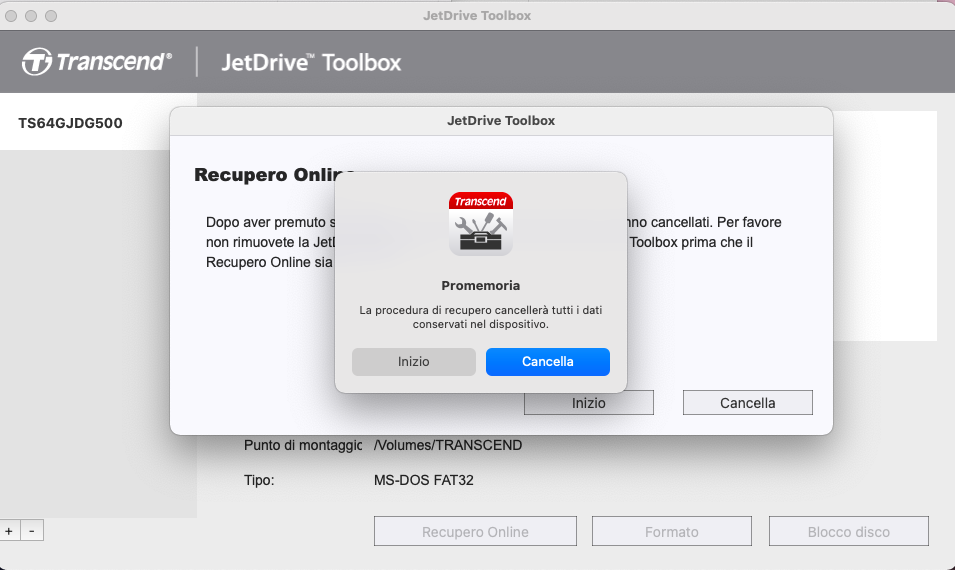This screenshot has width=955, height=570.
Task: Click the Formato button
Action: tap(671, 532)
